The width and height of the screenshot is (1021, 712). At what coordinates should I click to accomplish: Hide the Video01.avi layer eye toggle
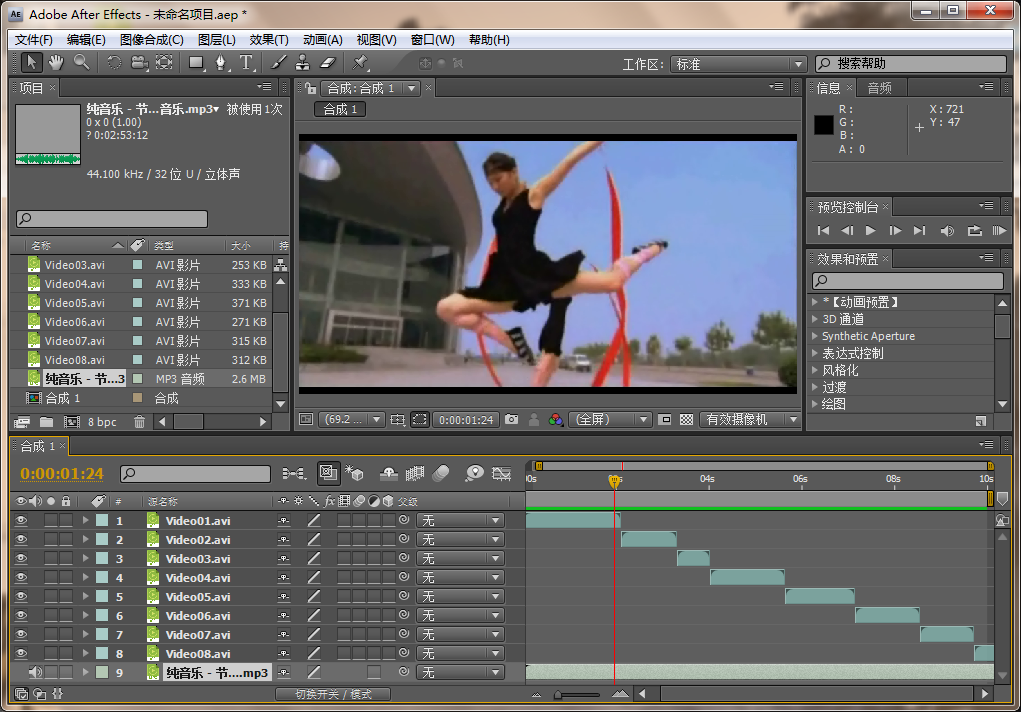coord(20,521)
